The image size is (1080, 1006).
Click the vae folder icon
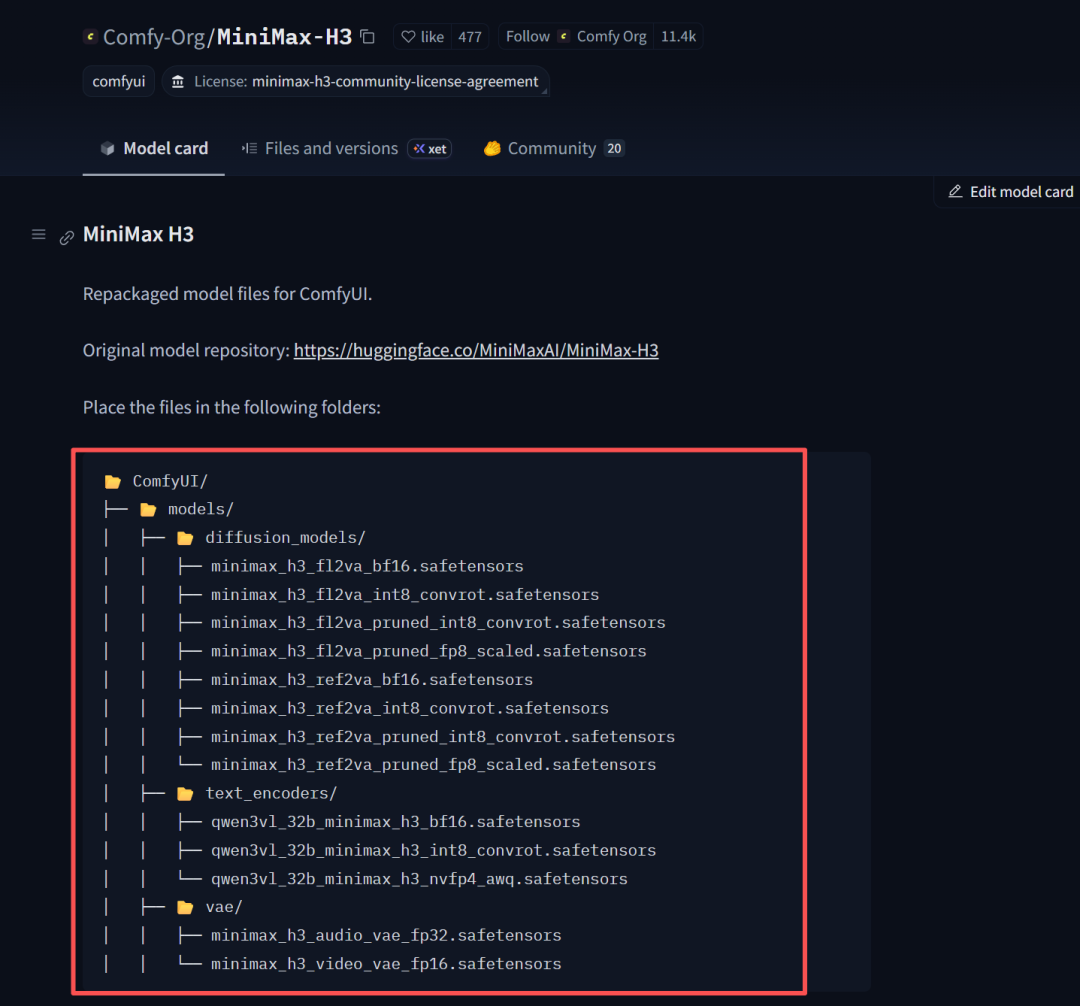[x=185, y=908]
